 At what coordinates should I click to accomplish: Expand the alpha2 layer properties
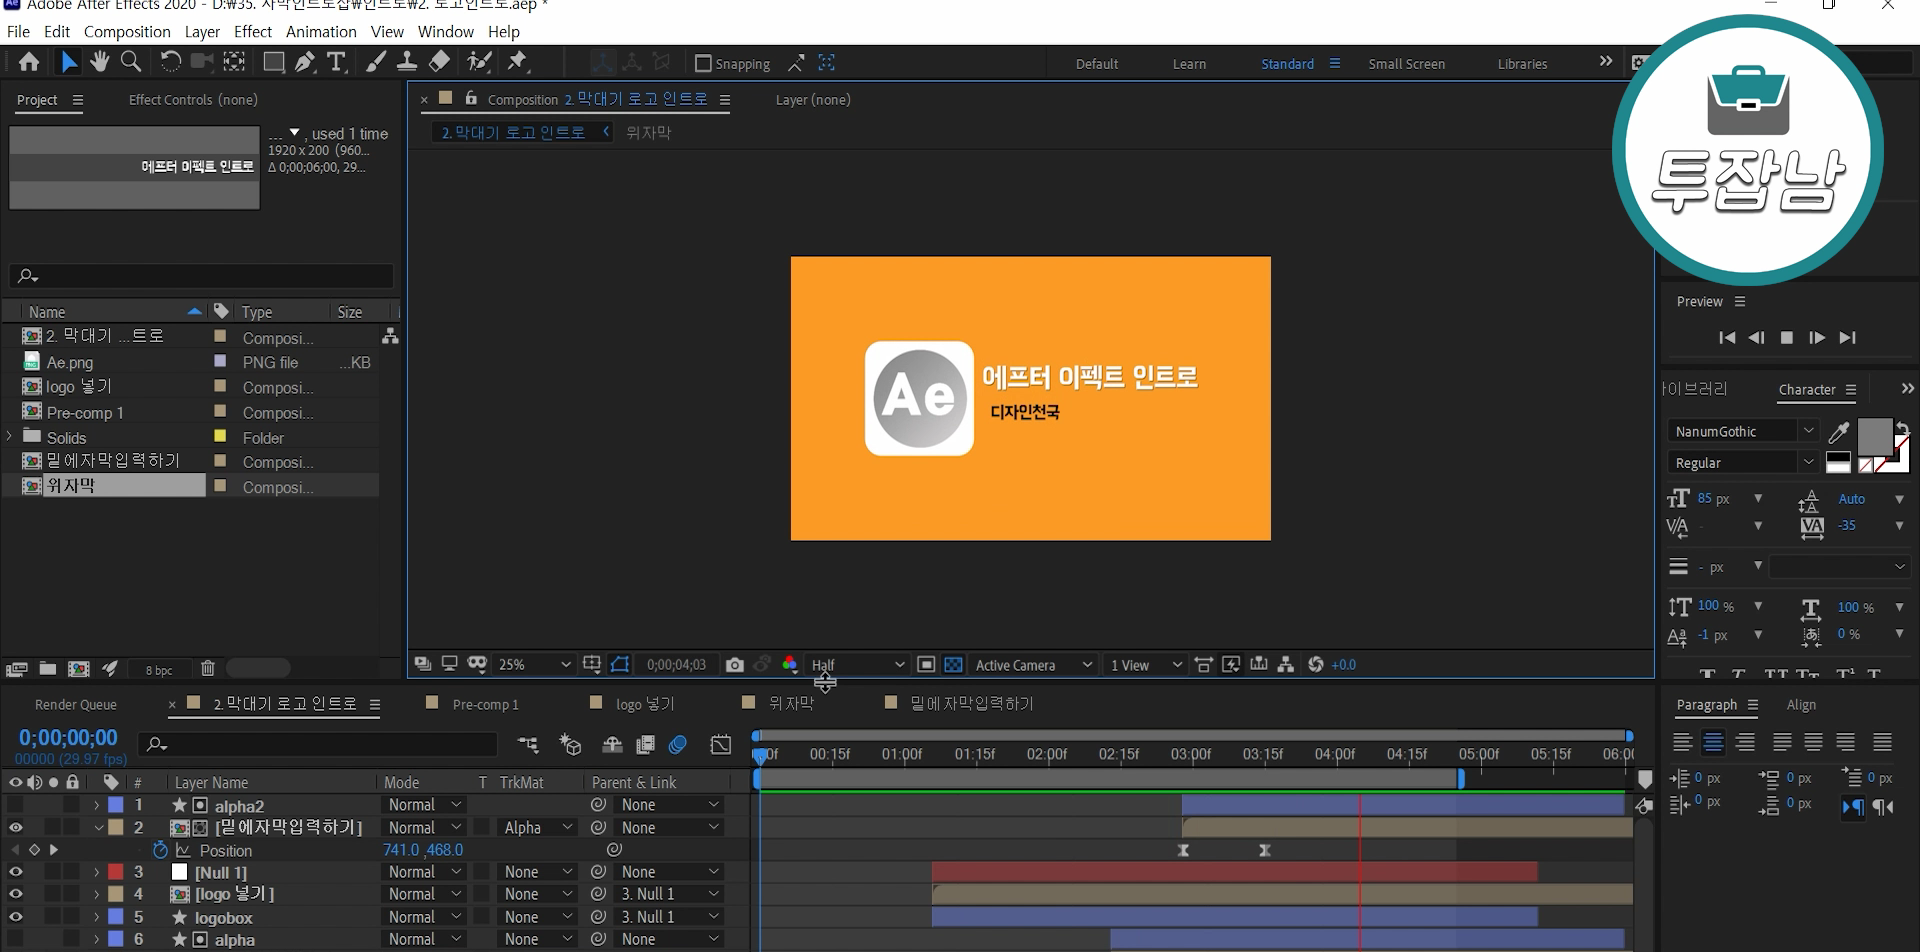(96, 805)
